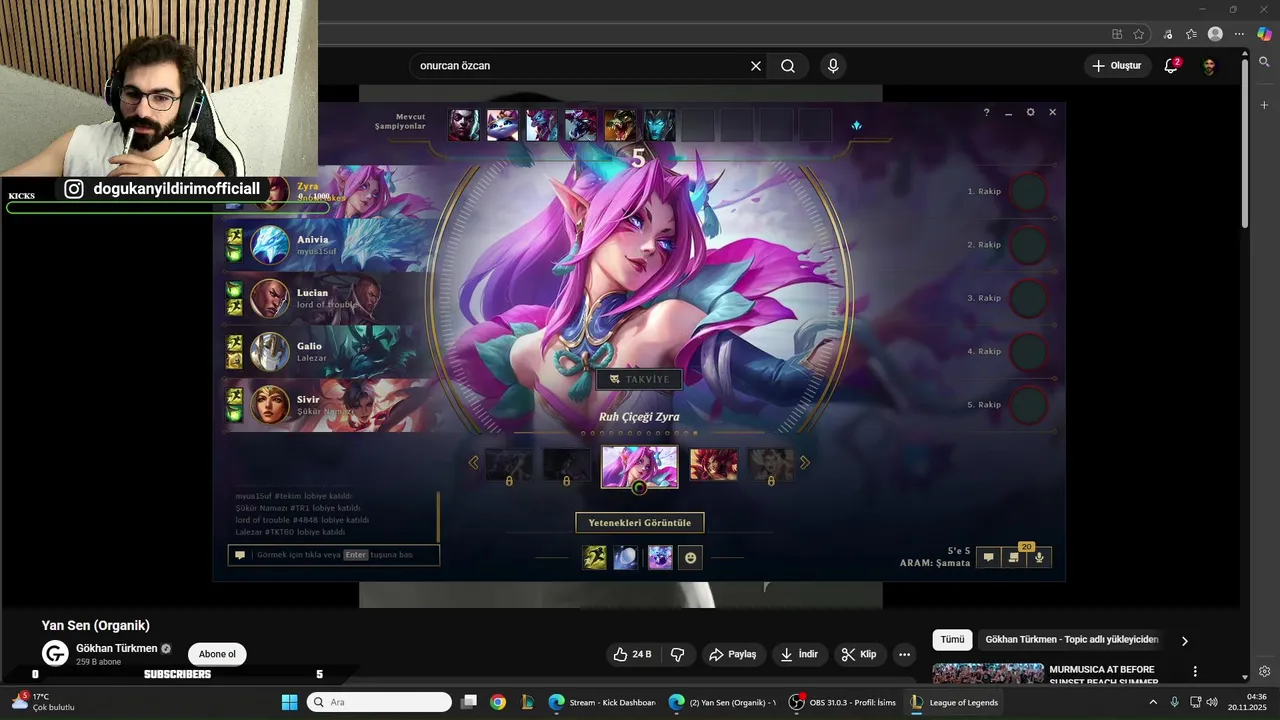This screenshot has width=1280, height=720.
Task: Select the Tümü filter chip
Action: 952,640
